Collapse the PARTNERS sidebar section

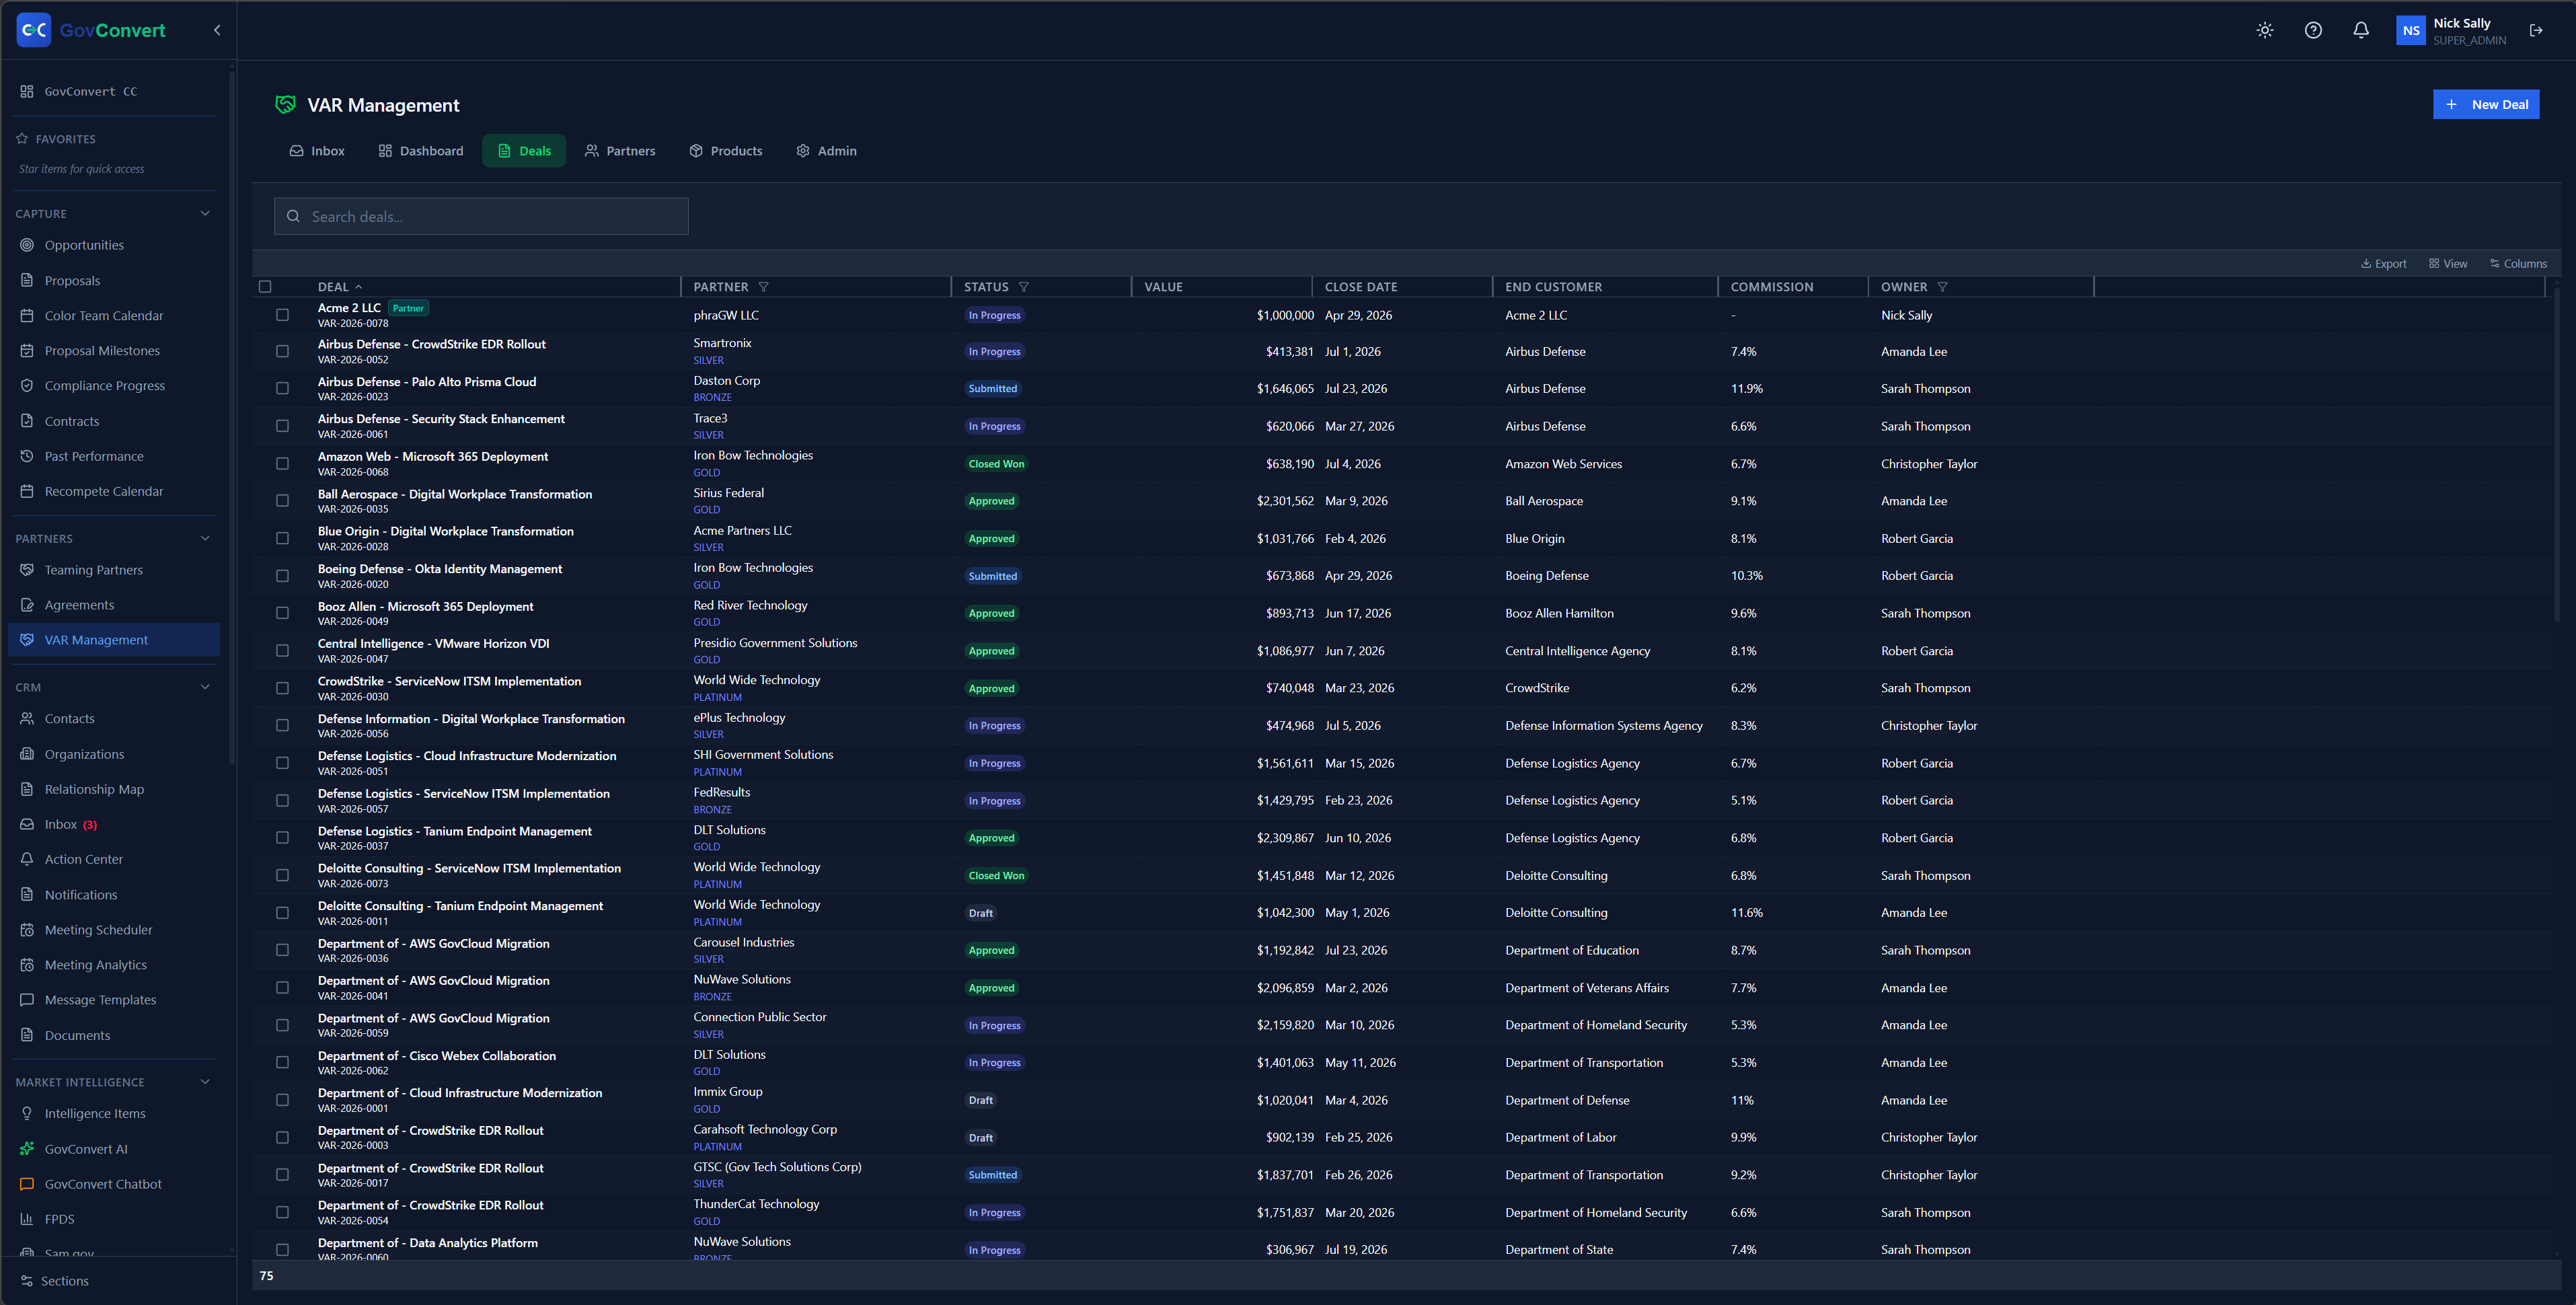coord(205,539)
